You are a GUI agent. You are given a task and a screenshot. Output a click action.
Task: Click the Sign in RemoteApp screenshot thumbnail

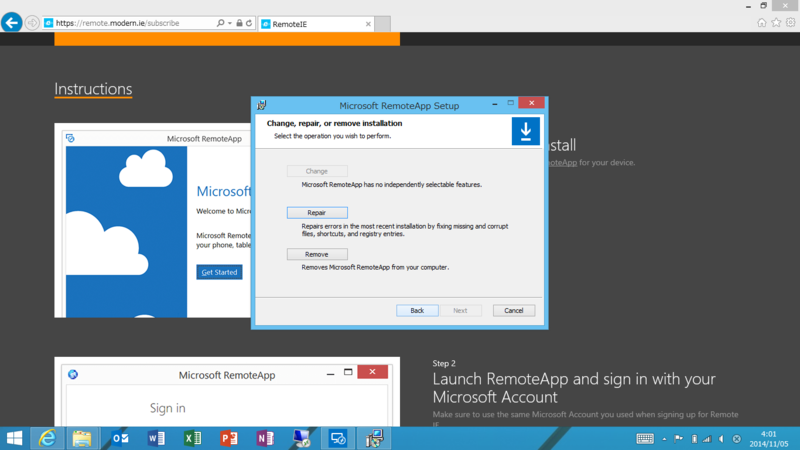[227, 392]
